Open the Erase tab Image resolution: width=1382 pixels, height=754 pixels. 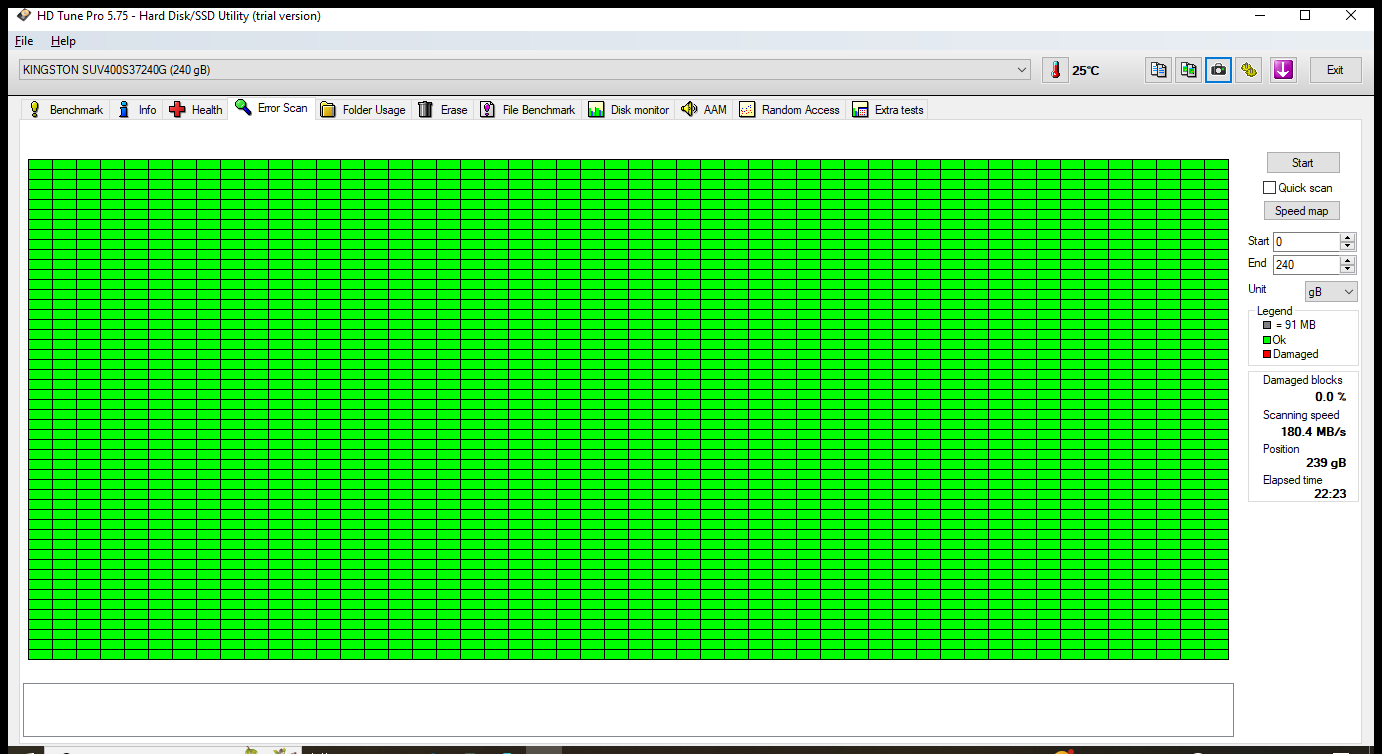click(x=442, y=110)
